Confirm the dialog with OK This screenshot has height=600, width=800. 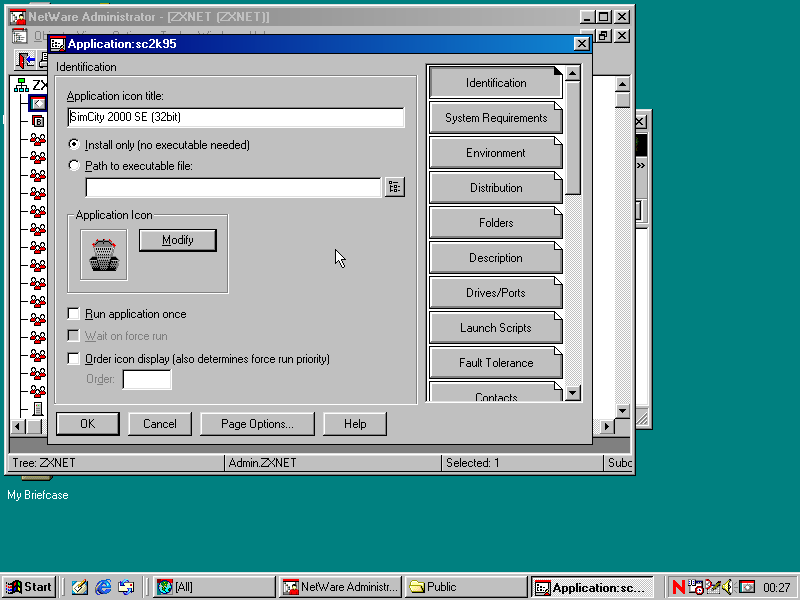[88, 424]
